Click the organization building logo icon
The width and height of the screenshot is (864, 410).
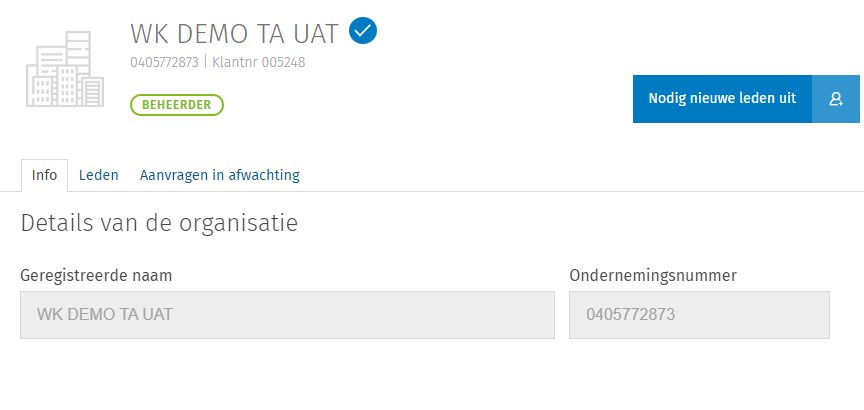65,68
